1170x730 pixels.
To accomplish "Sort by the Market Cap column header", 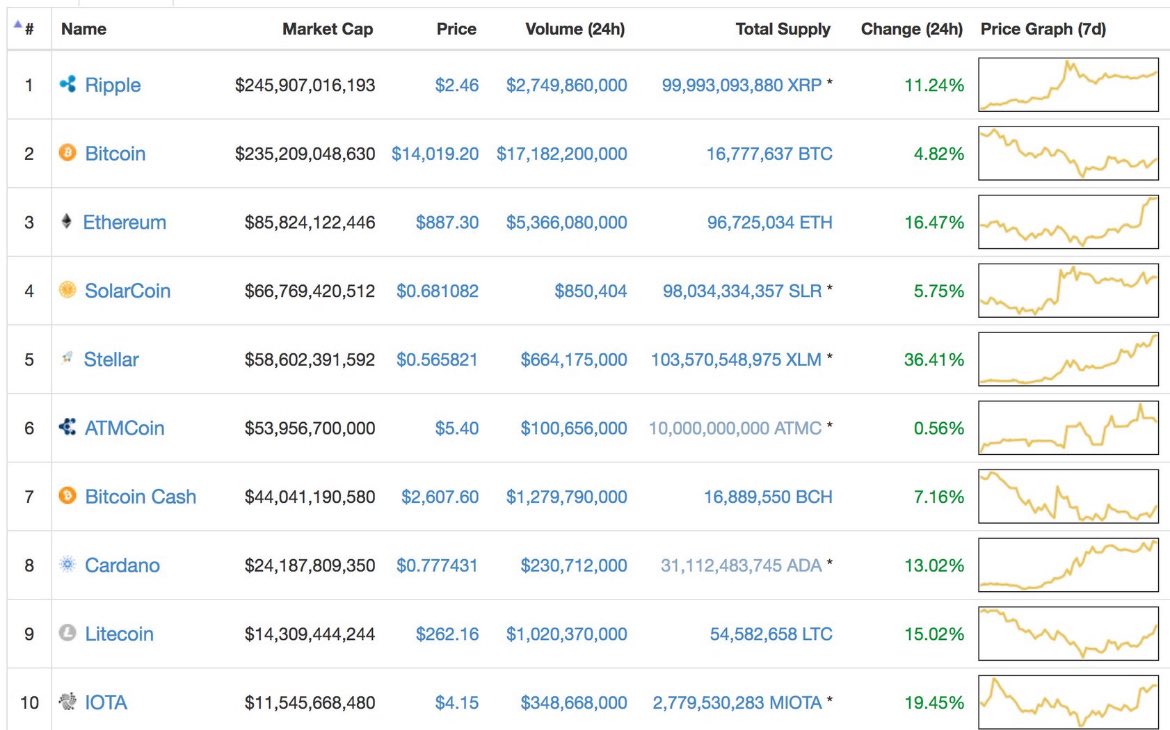I will click(x=328, y=29).
